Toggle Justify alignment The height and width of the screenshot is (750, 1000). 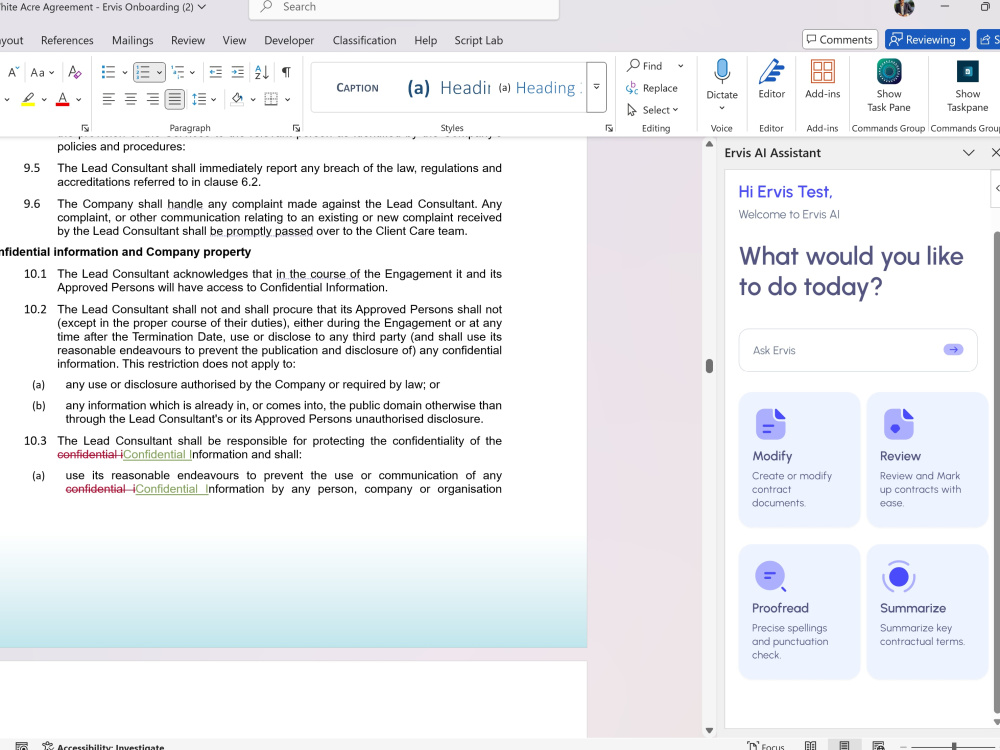(174, 99)
